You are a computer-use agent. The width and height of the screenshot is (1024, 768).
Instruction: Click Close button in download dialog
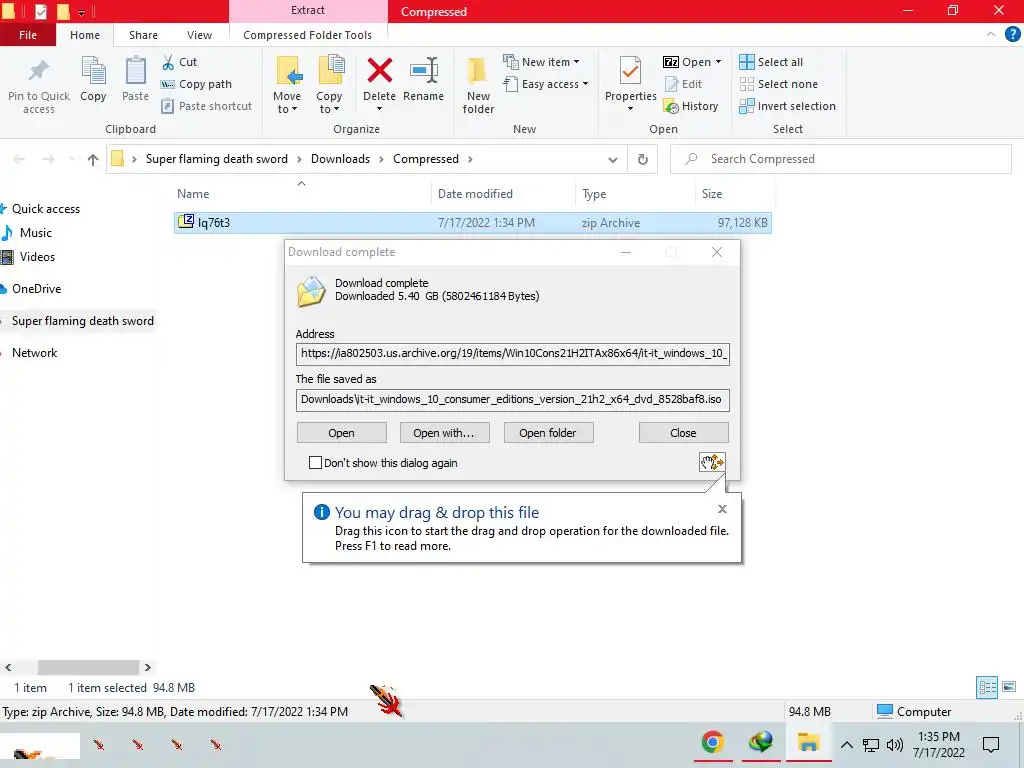683,433
